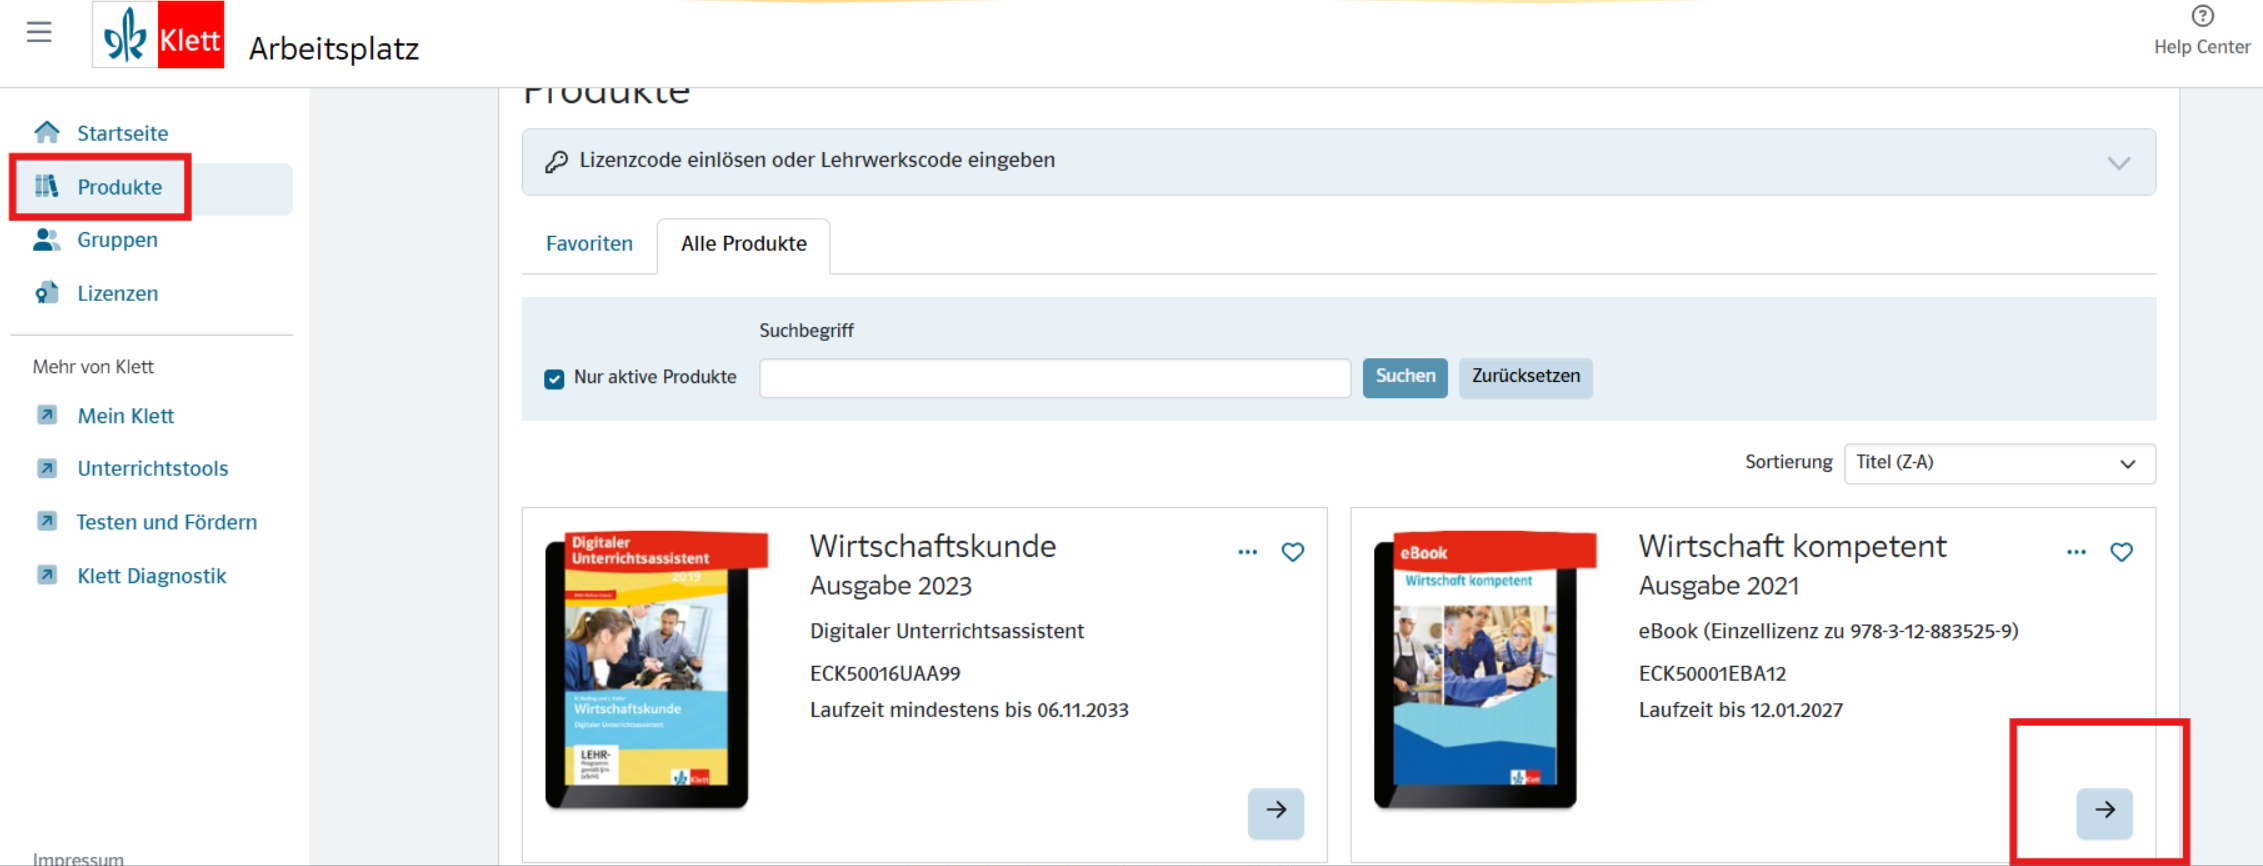Open the Sortierung dropdown Titel (Z-A)
2263x866 pixels.
(1998, 463)
